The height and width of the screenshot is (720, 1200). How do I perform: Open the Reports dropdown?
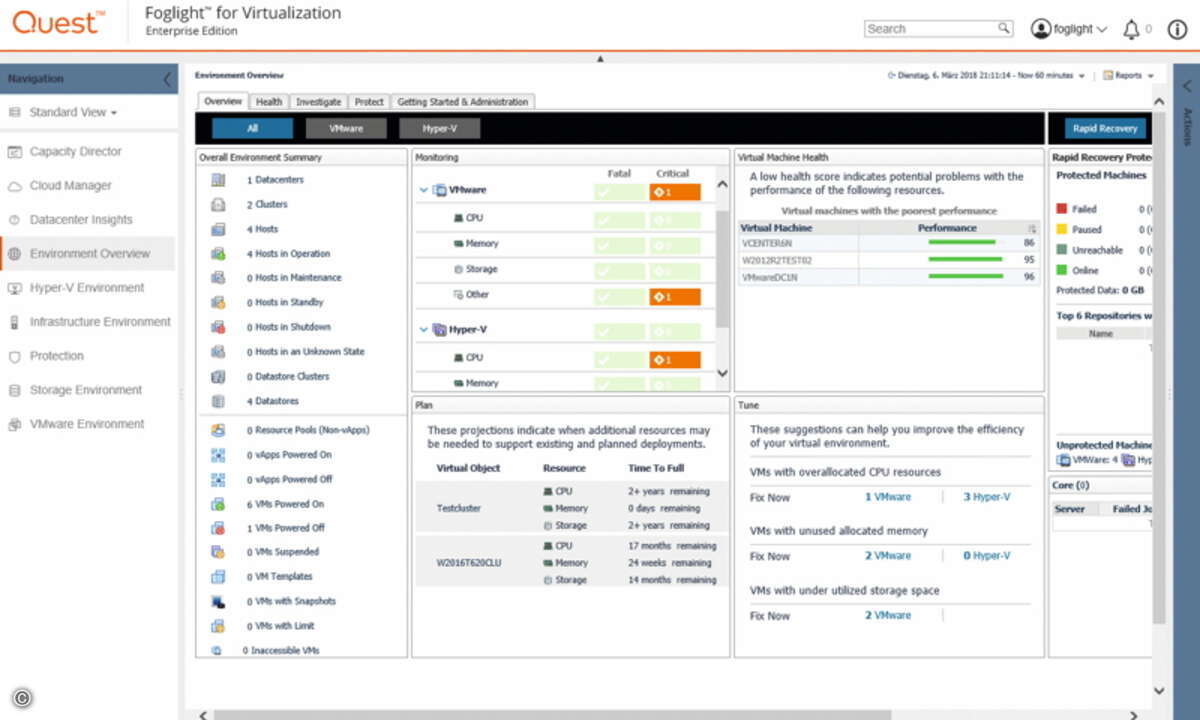click(x=1128, y=76)
